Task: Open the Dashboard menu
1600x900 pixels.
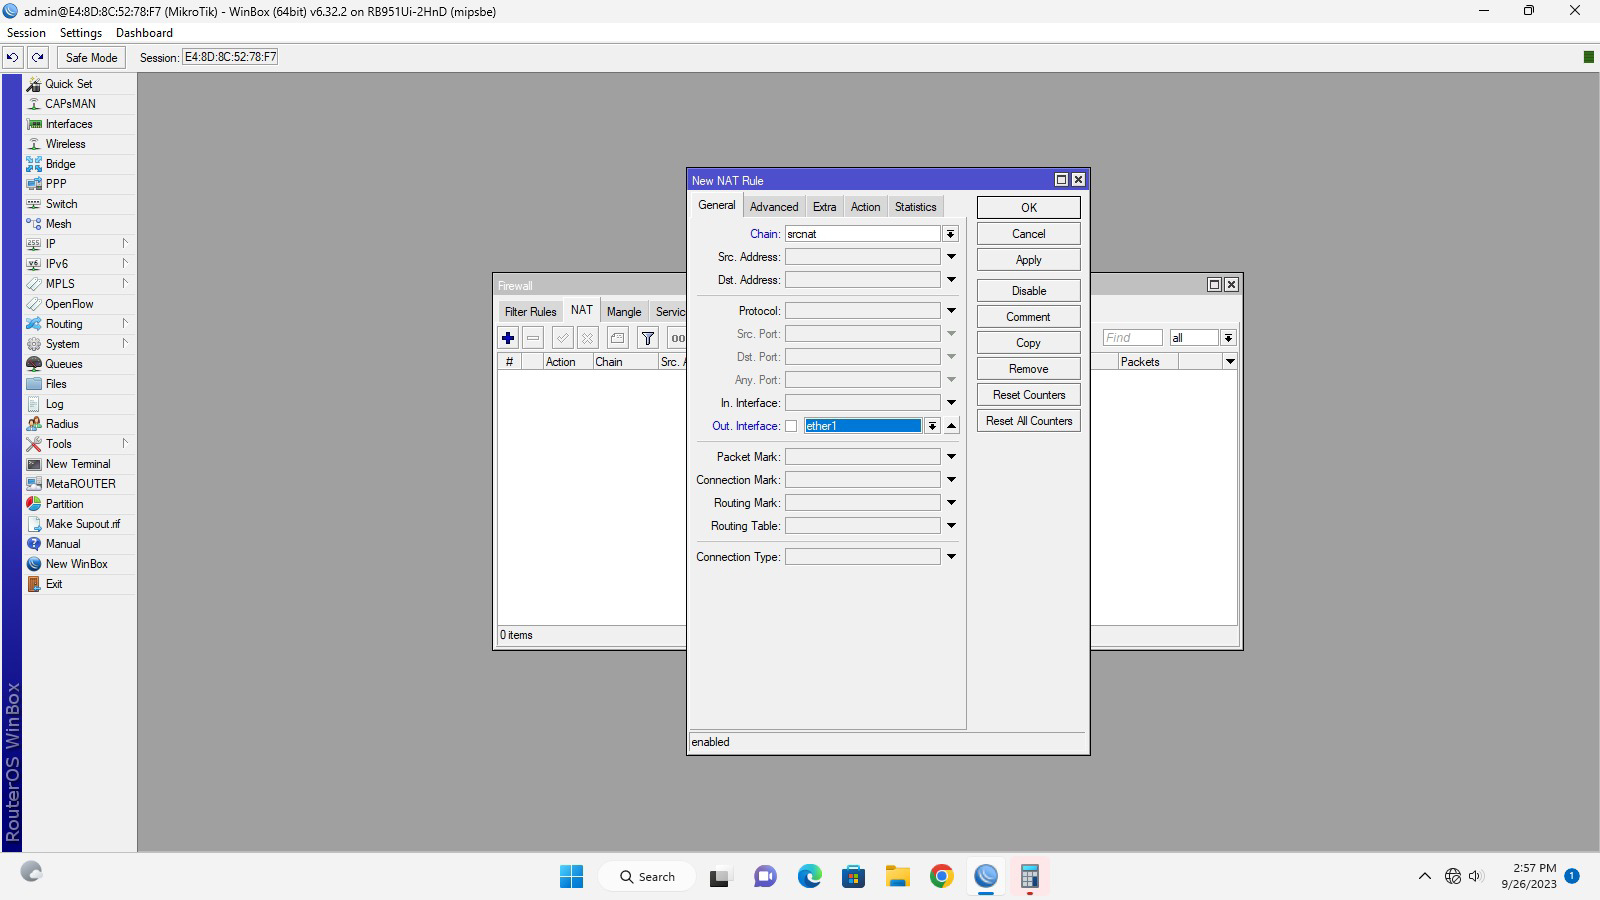Action: (x=144, y=33)
